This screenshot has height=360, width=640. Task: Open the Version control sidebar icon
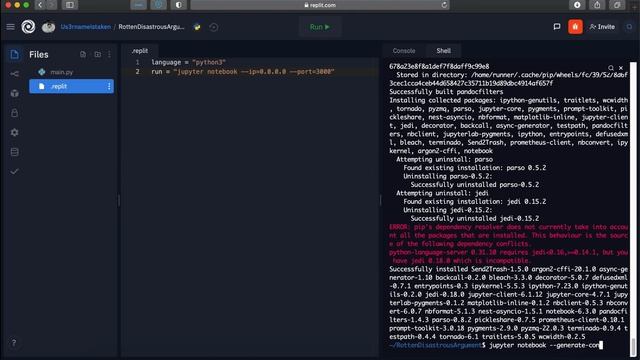pyautogui.click(x=14, y=74)
